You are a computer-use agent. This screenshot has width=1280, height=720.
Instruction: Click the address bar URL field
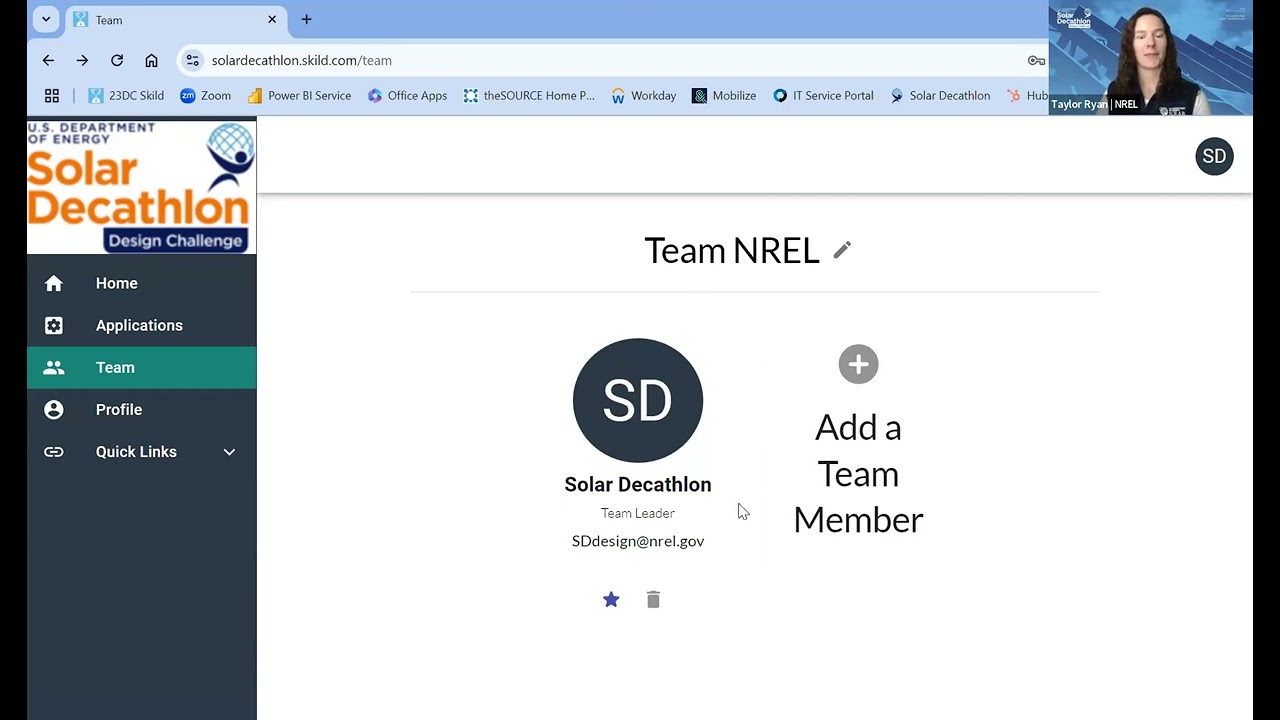(610, 60)
